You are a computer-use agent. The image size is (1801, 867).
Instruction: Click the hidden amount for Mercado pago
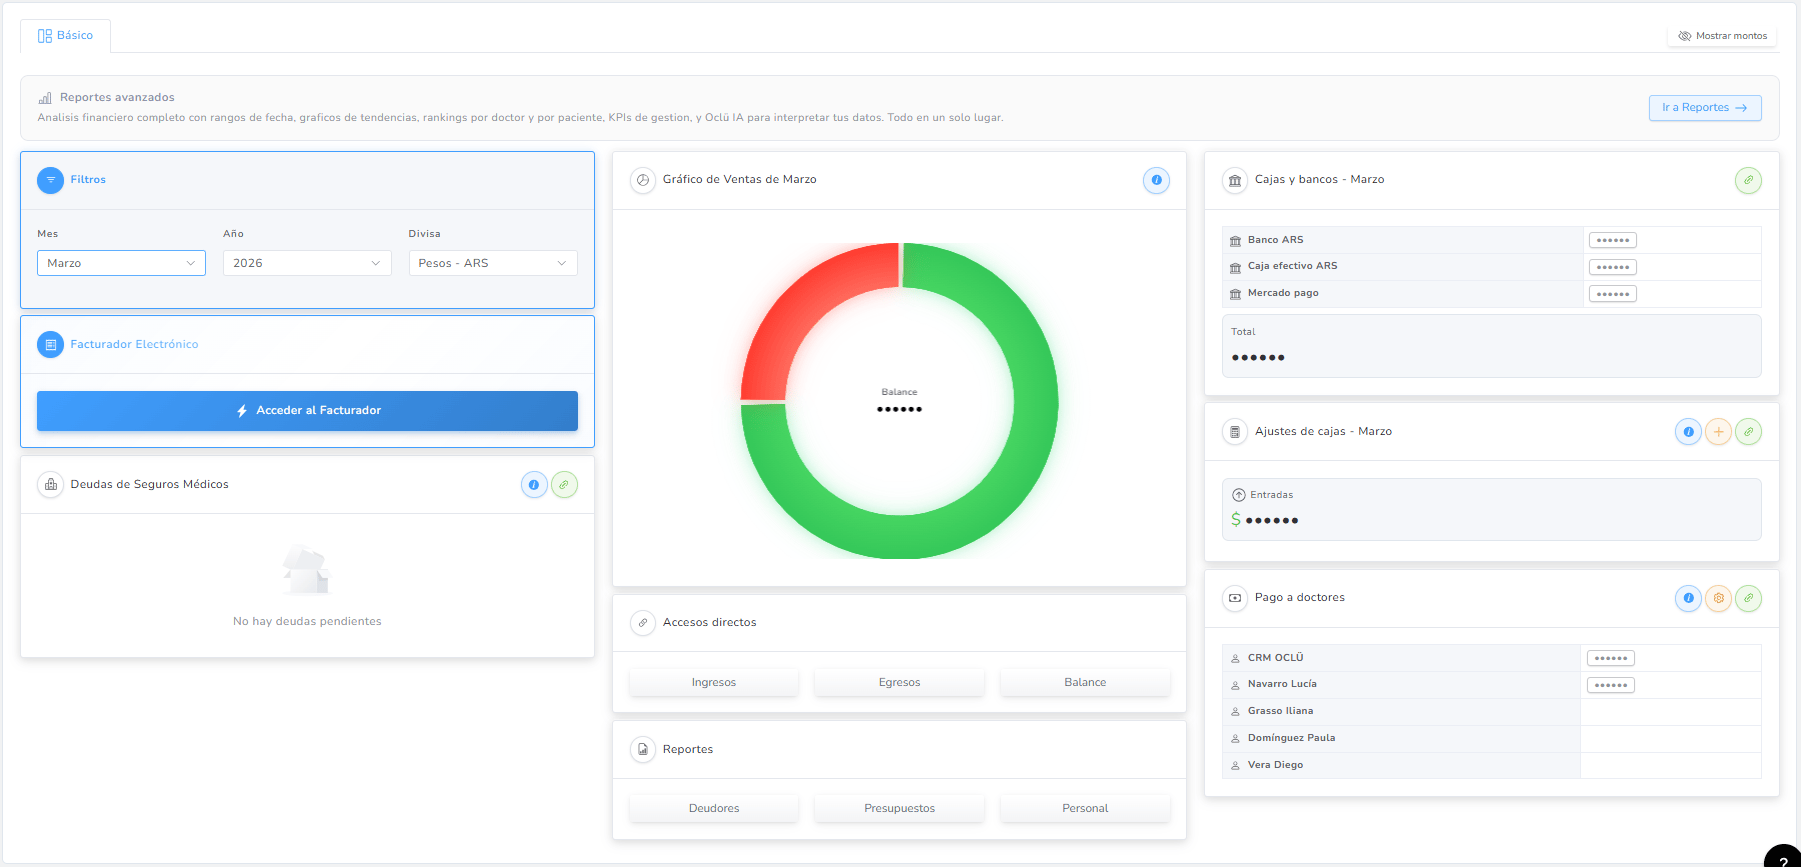point(1613,294)
